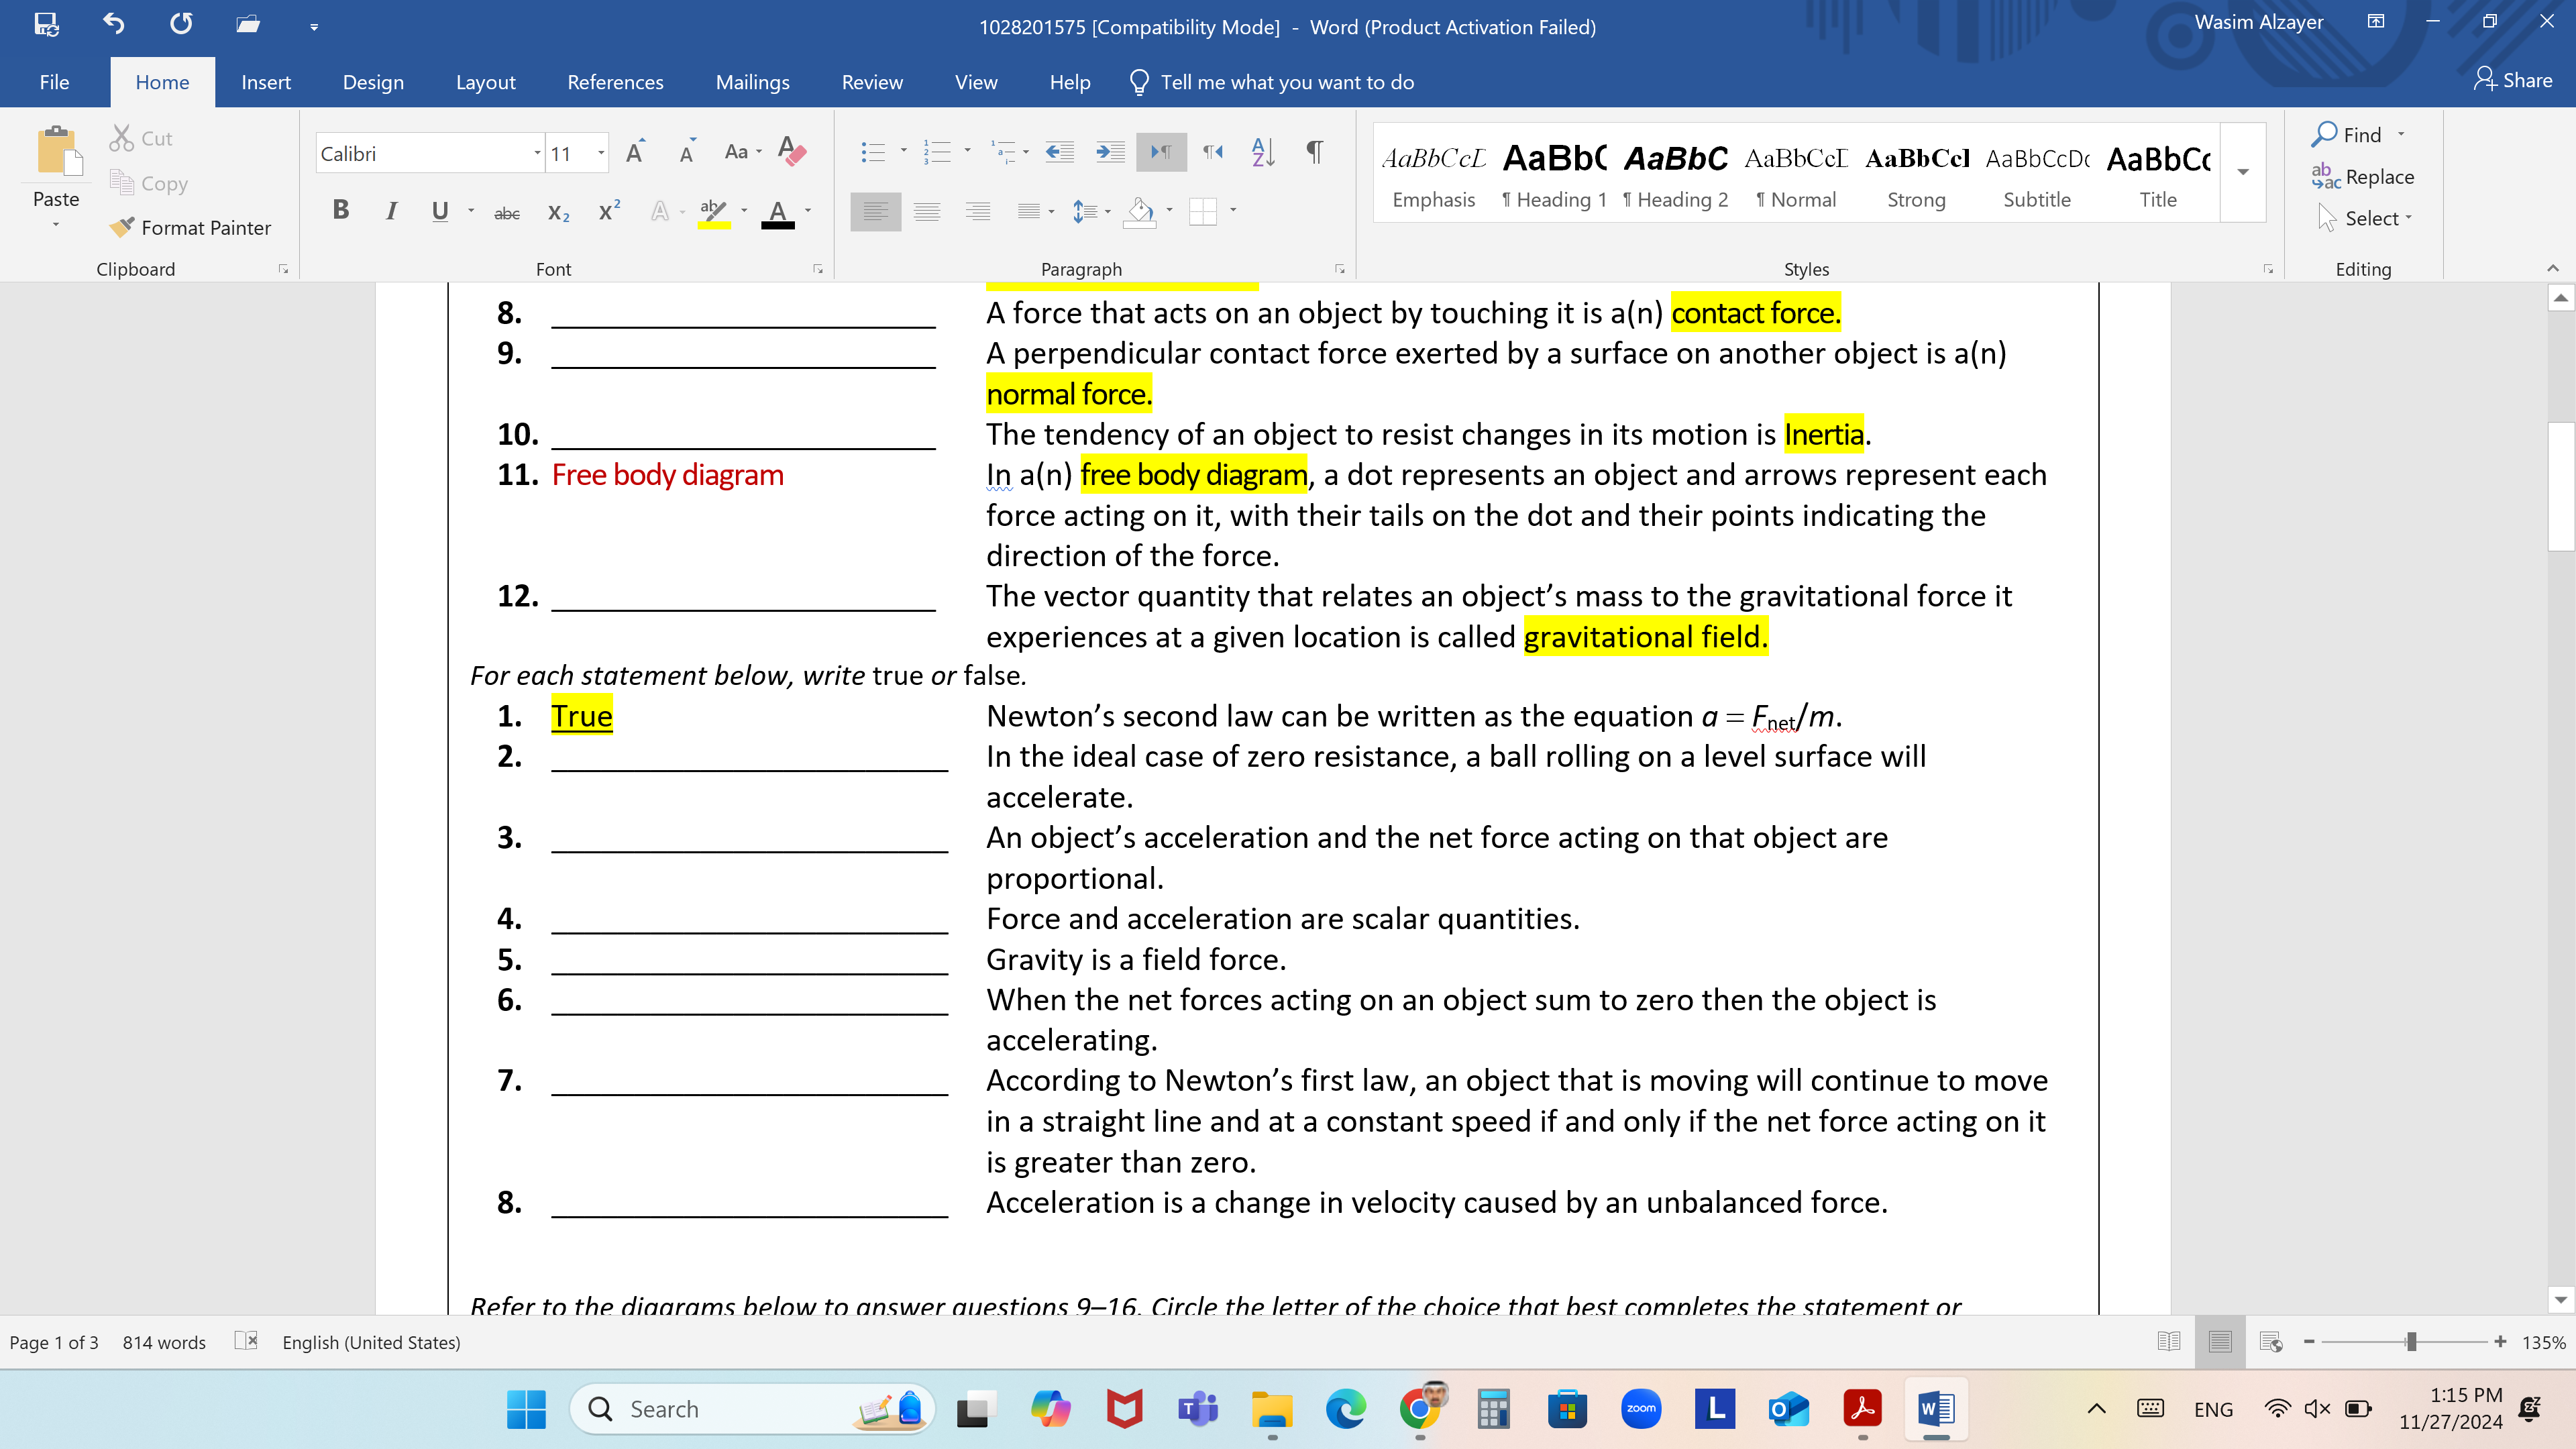This screenshot has height=1449, width=2576.
Task: Switch to the Review tab
Action: click(x=872, y=82)
